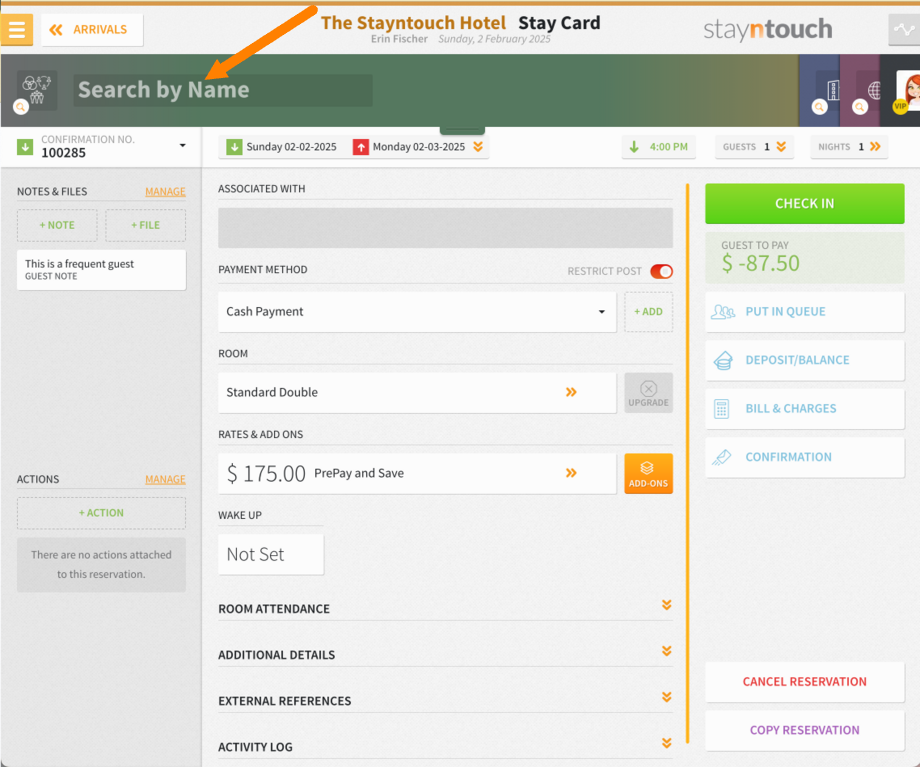920x767 pixels.
Task: Click the collapse handle under the header
Action: (x=462, y=130)
